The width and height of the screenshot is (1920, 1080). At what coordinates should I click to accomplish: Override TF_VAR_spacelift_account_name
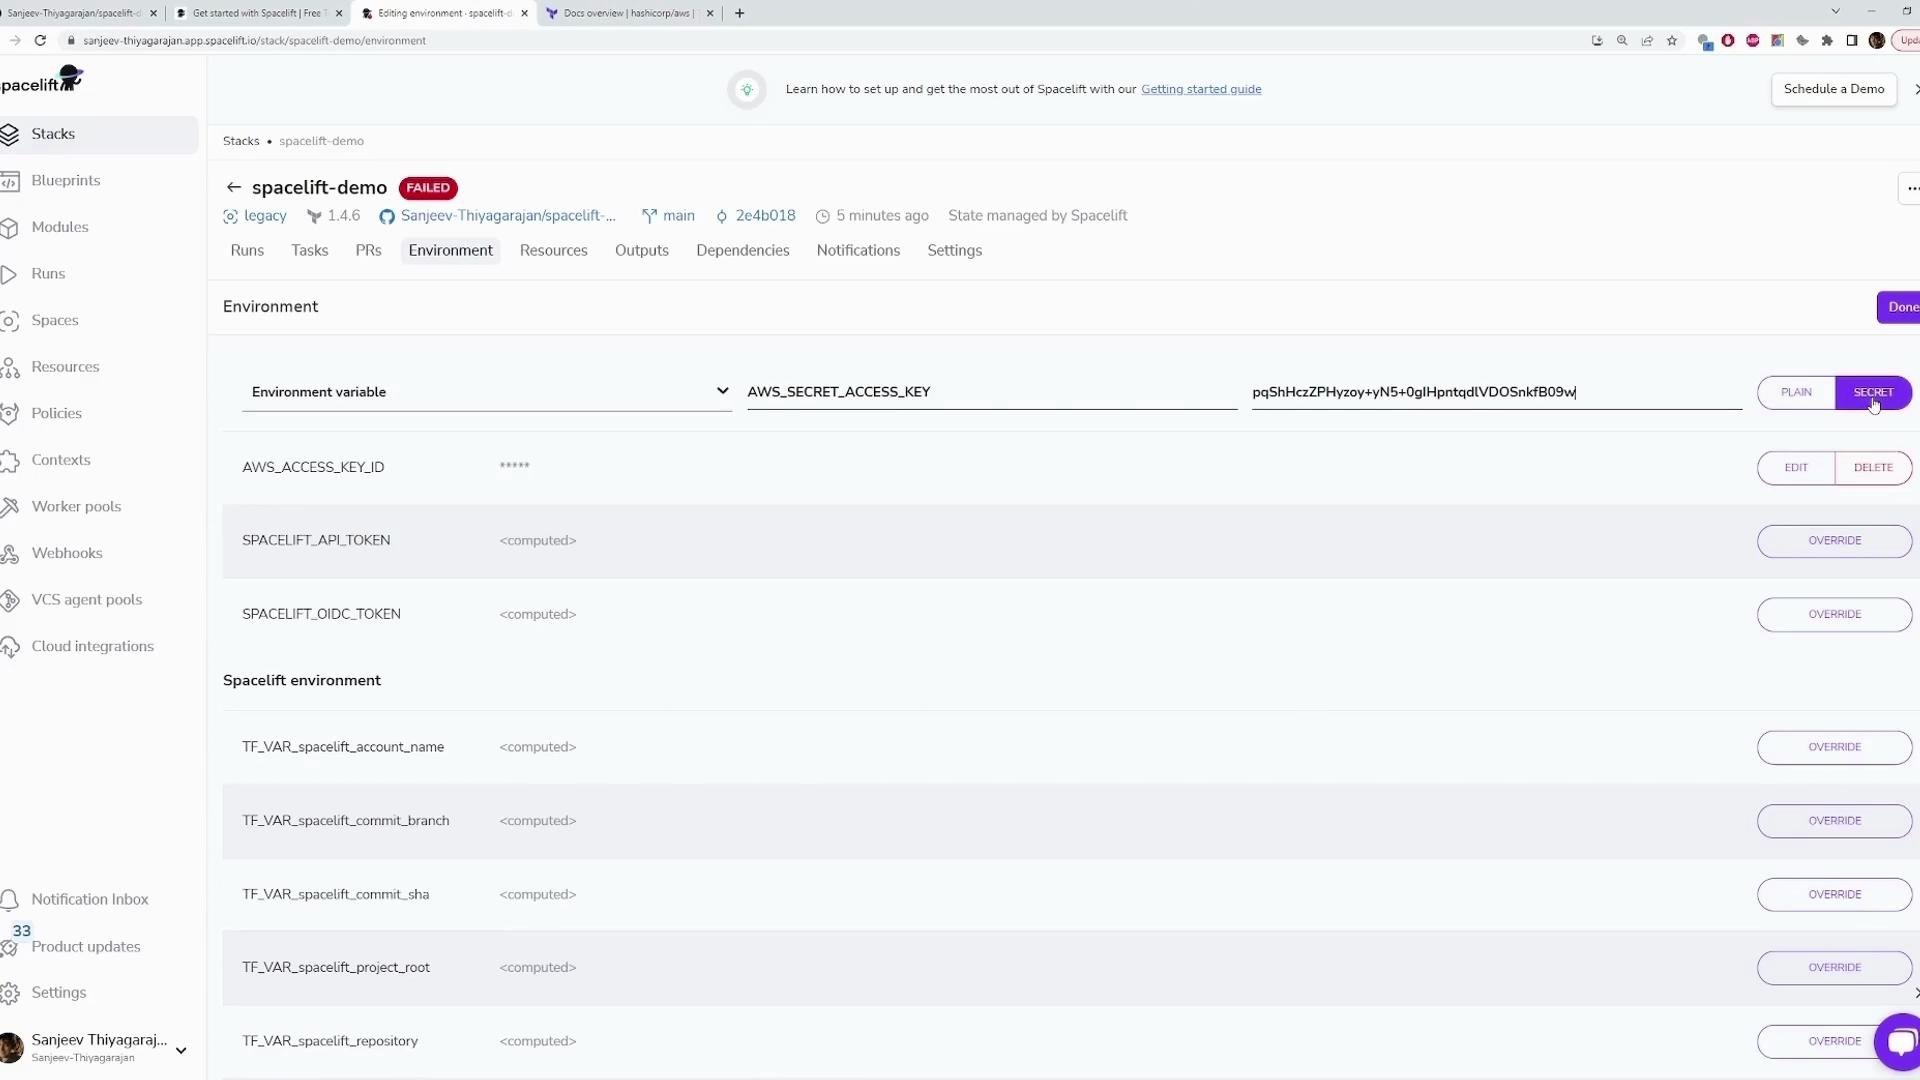[x=1834, y=748]
